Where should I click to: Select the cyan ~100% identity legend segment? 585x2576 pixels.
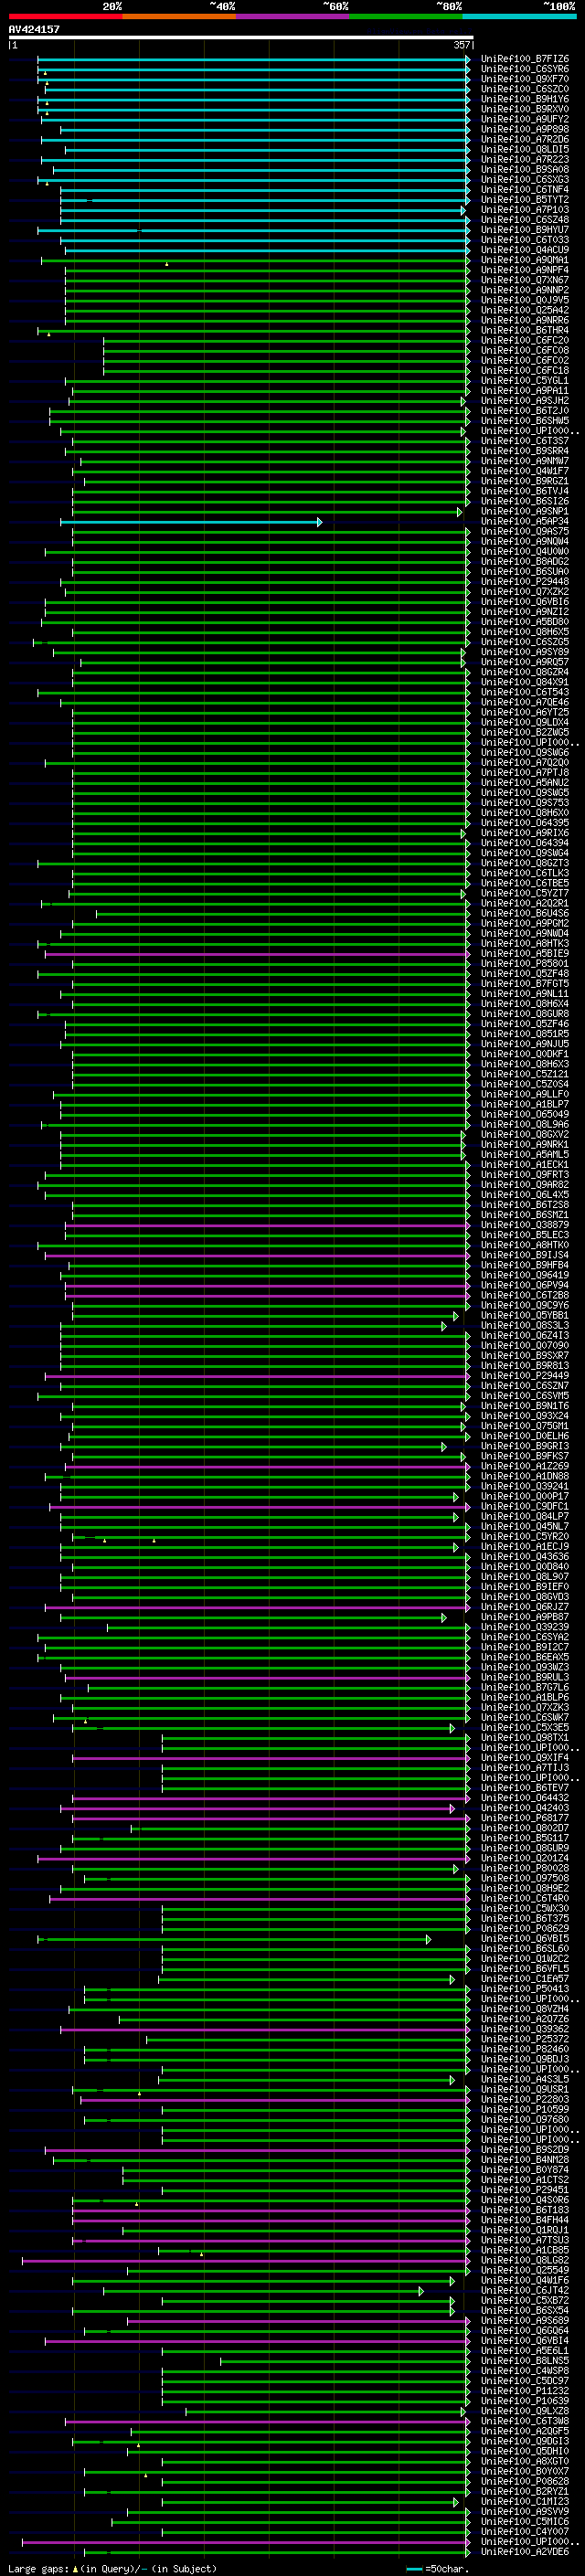coord(520,16)
